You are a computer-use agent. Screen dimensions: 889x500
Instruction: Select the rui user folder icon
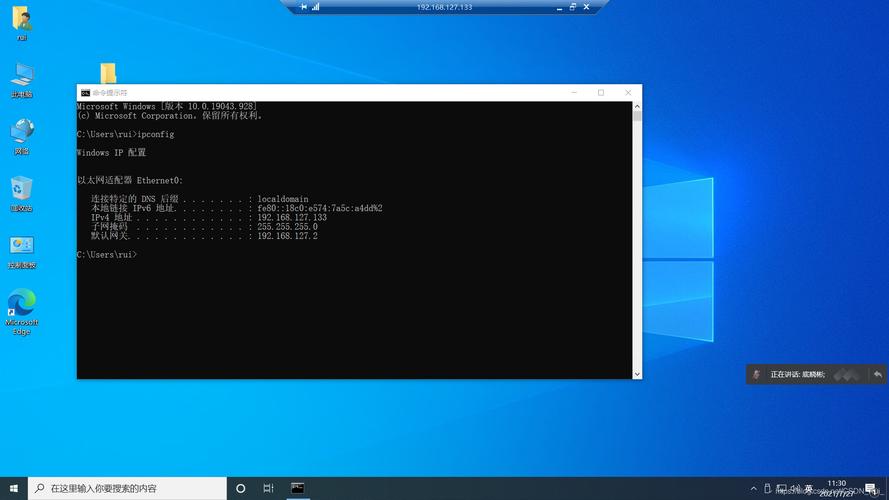pos(22,23)
